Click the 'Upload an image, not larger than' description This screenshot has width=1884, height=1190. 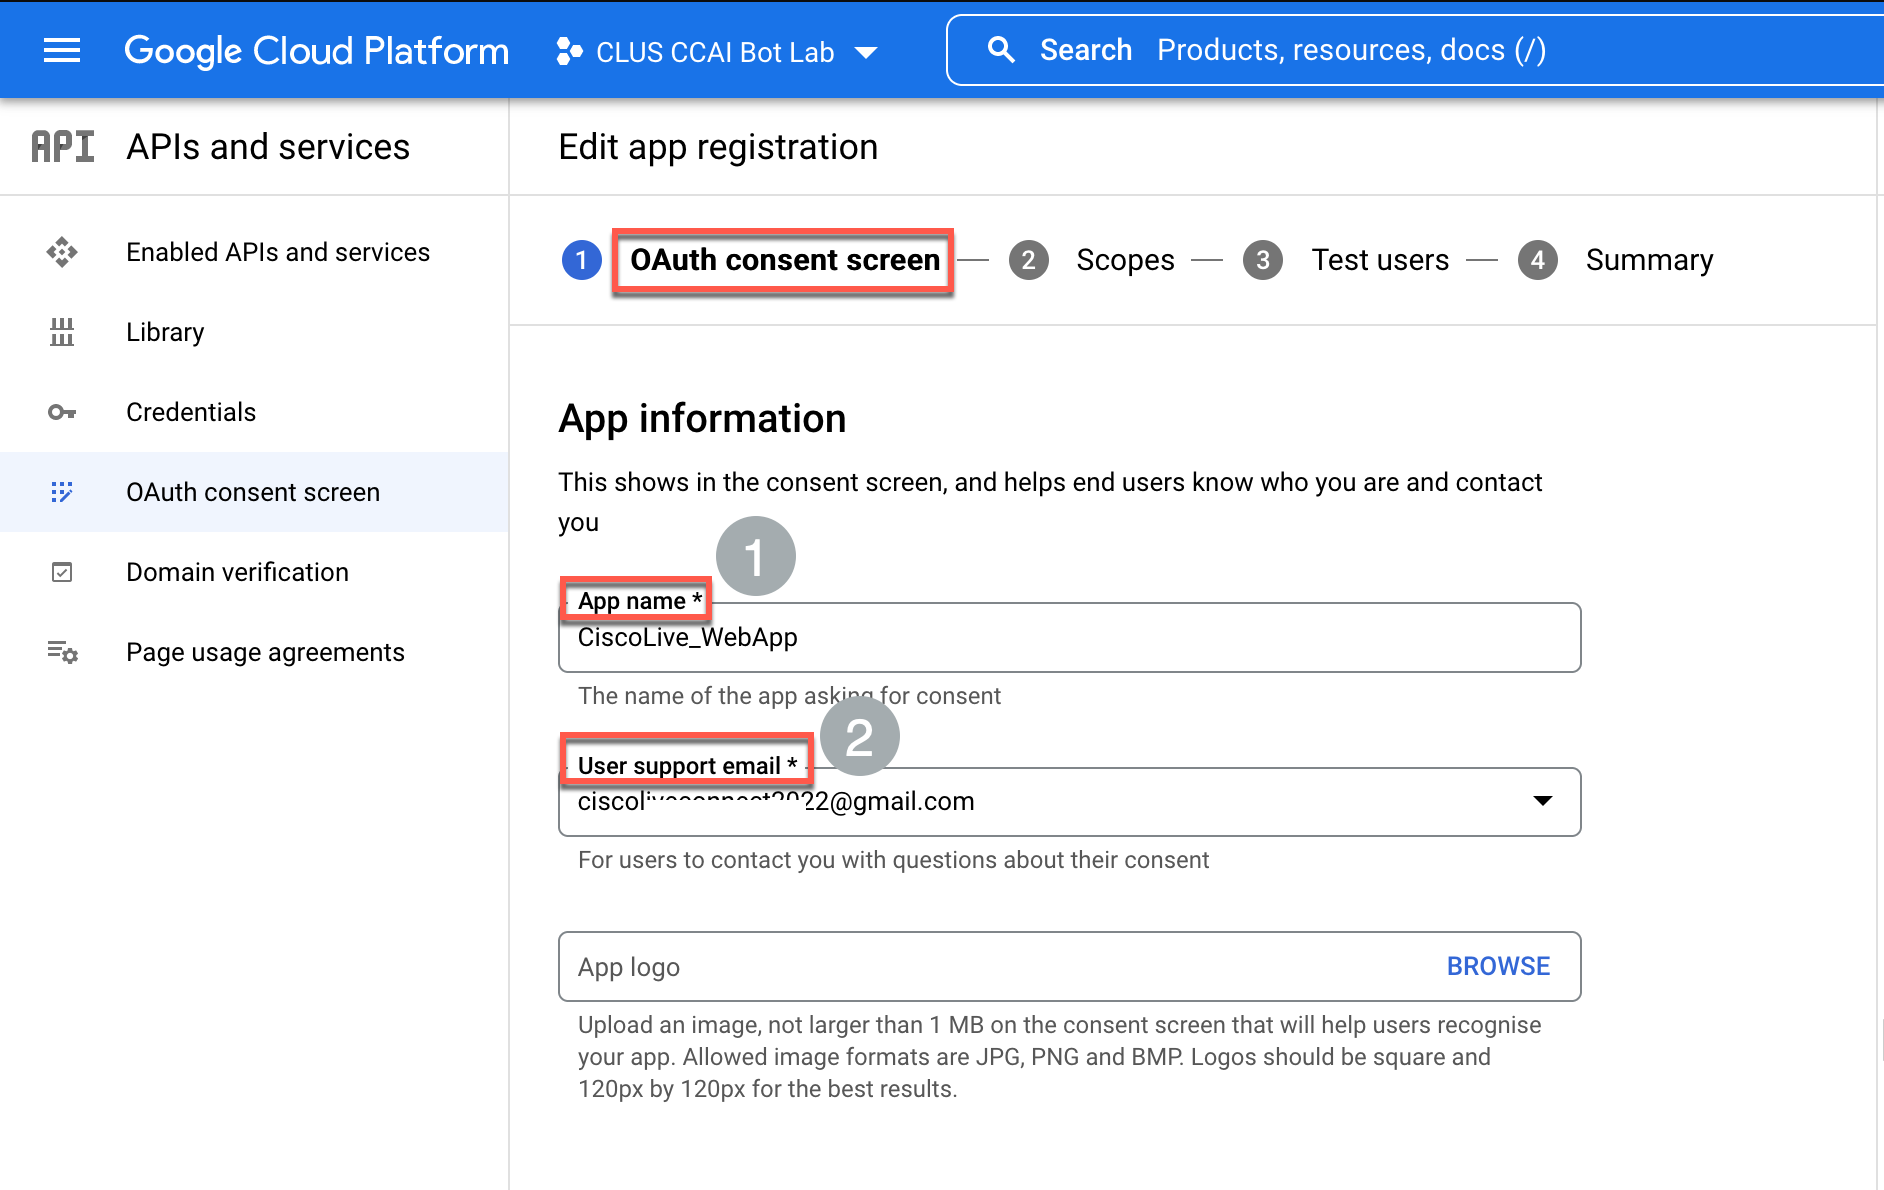[x=1059, y=1057]
